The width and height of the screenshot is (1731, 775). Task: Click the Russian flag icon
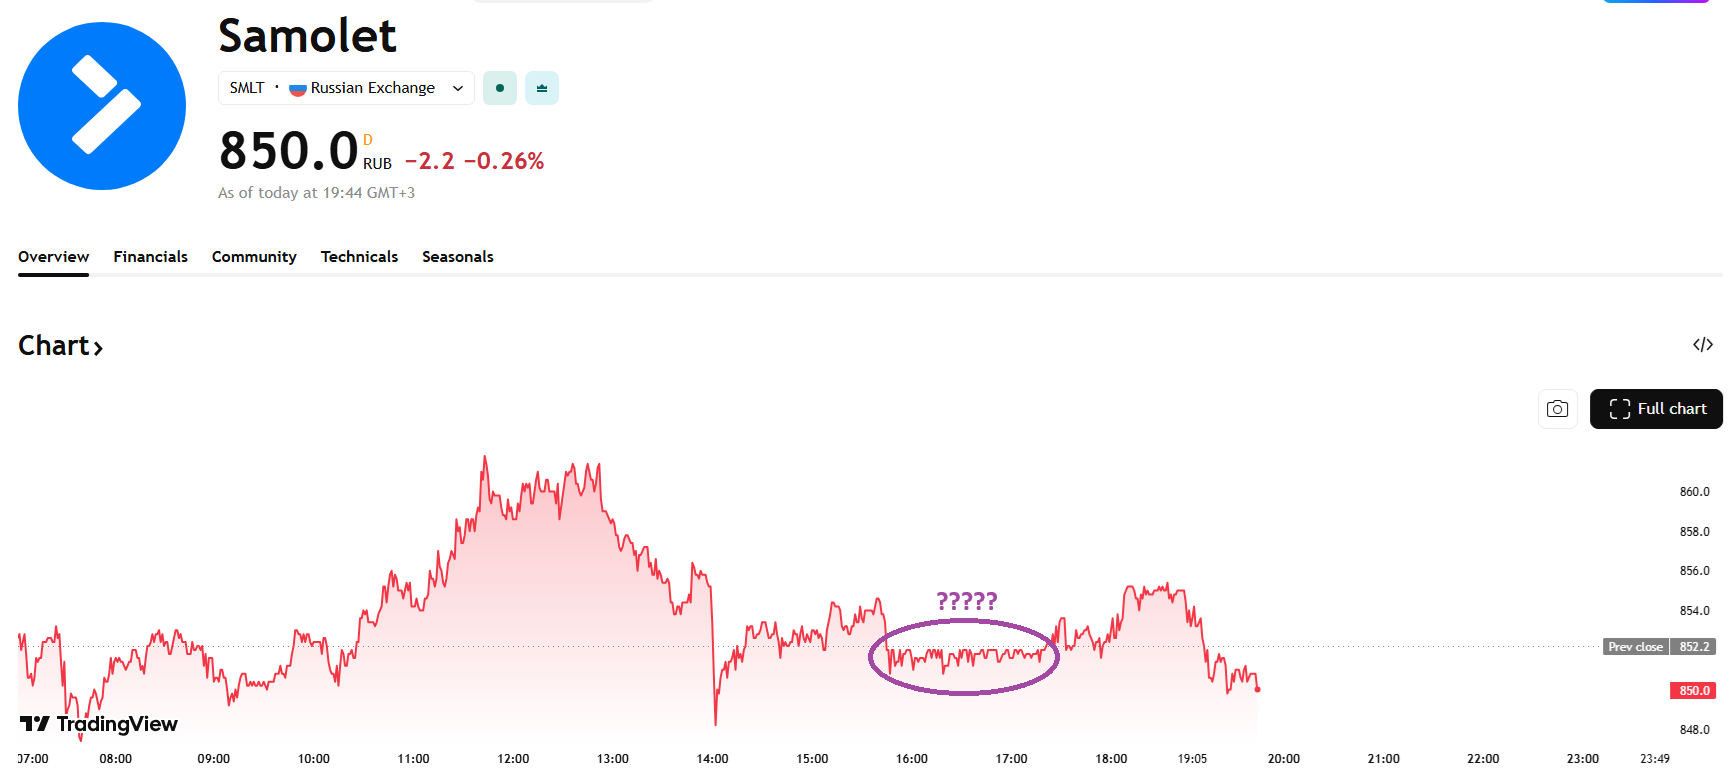coord(297,89)
